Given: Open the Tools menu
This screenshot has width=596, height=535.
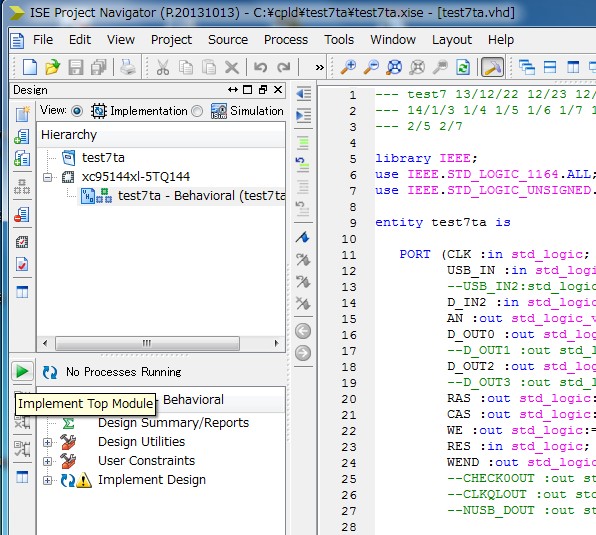Looking at the screenshot, I should click(x=339, y=40).
